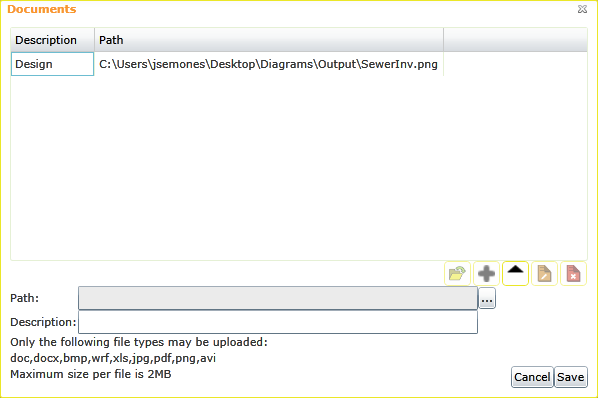Viewport: 598px width, 398px height.
Task: Click the open document folder icon
Action: point(457,273)
